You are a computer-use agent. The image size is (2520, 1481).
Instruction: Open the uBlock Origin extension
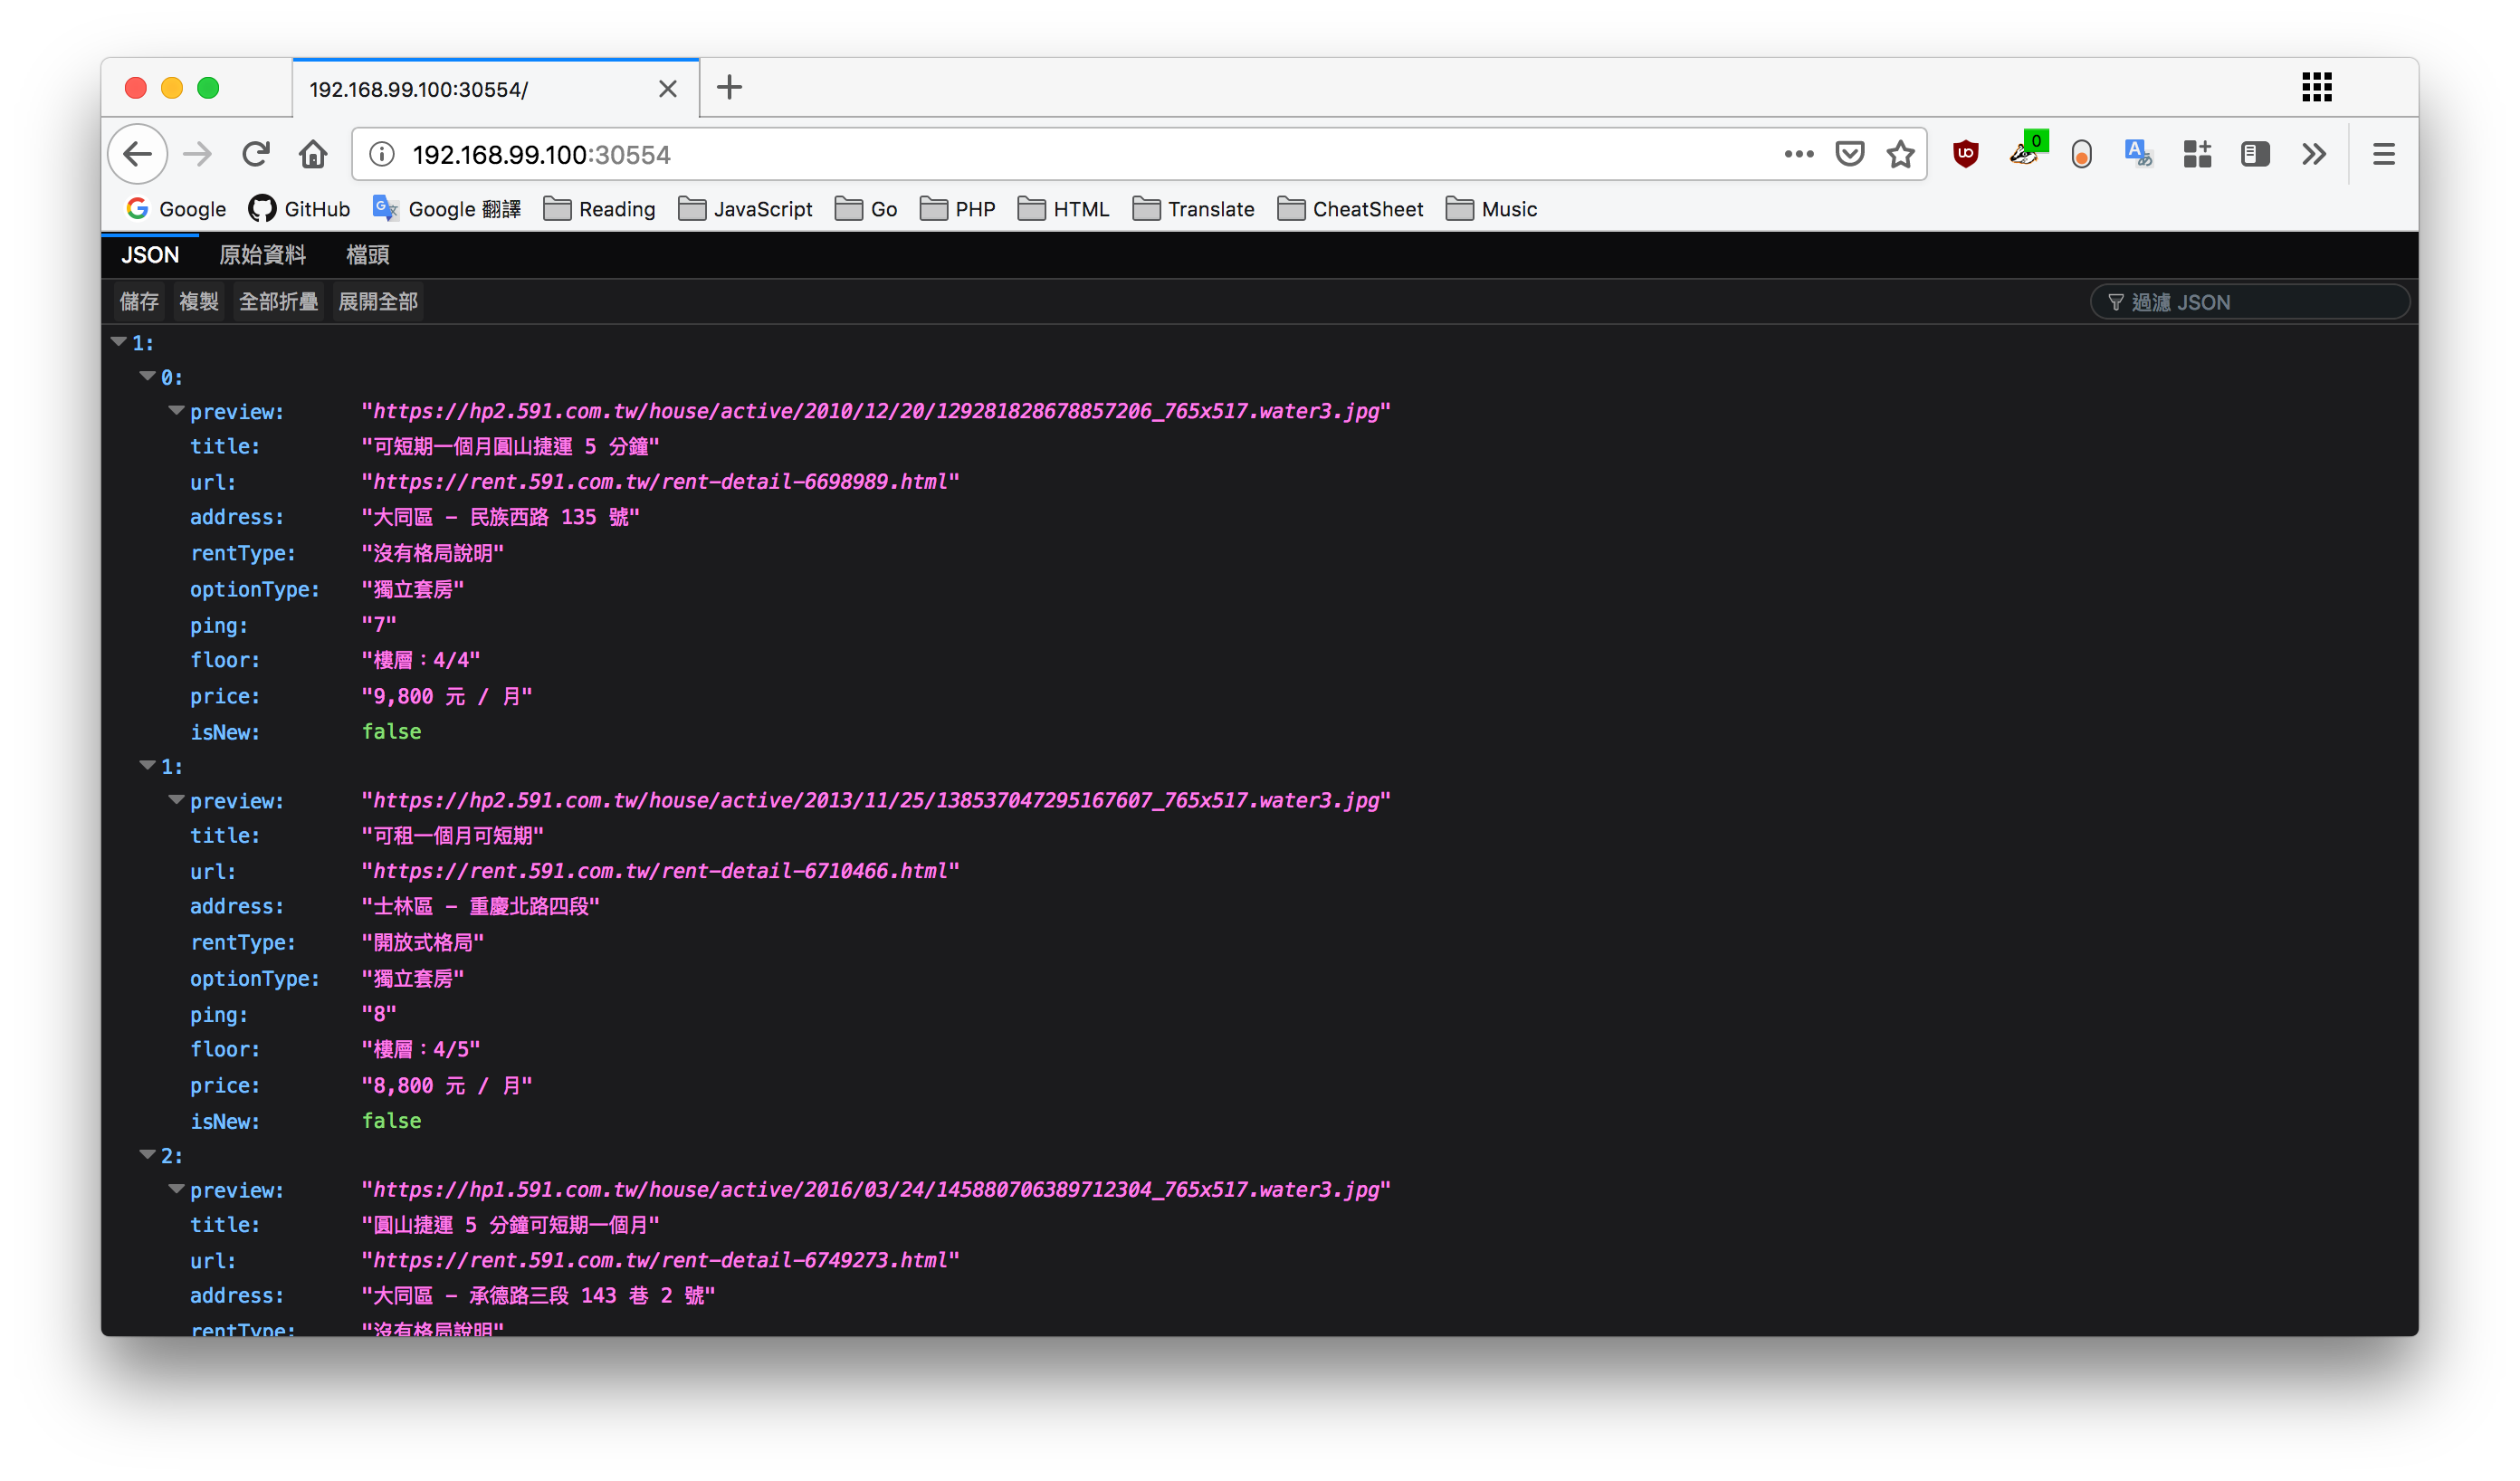pos(1965,154)
